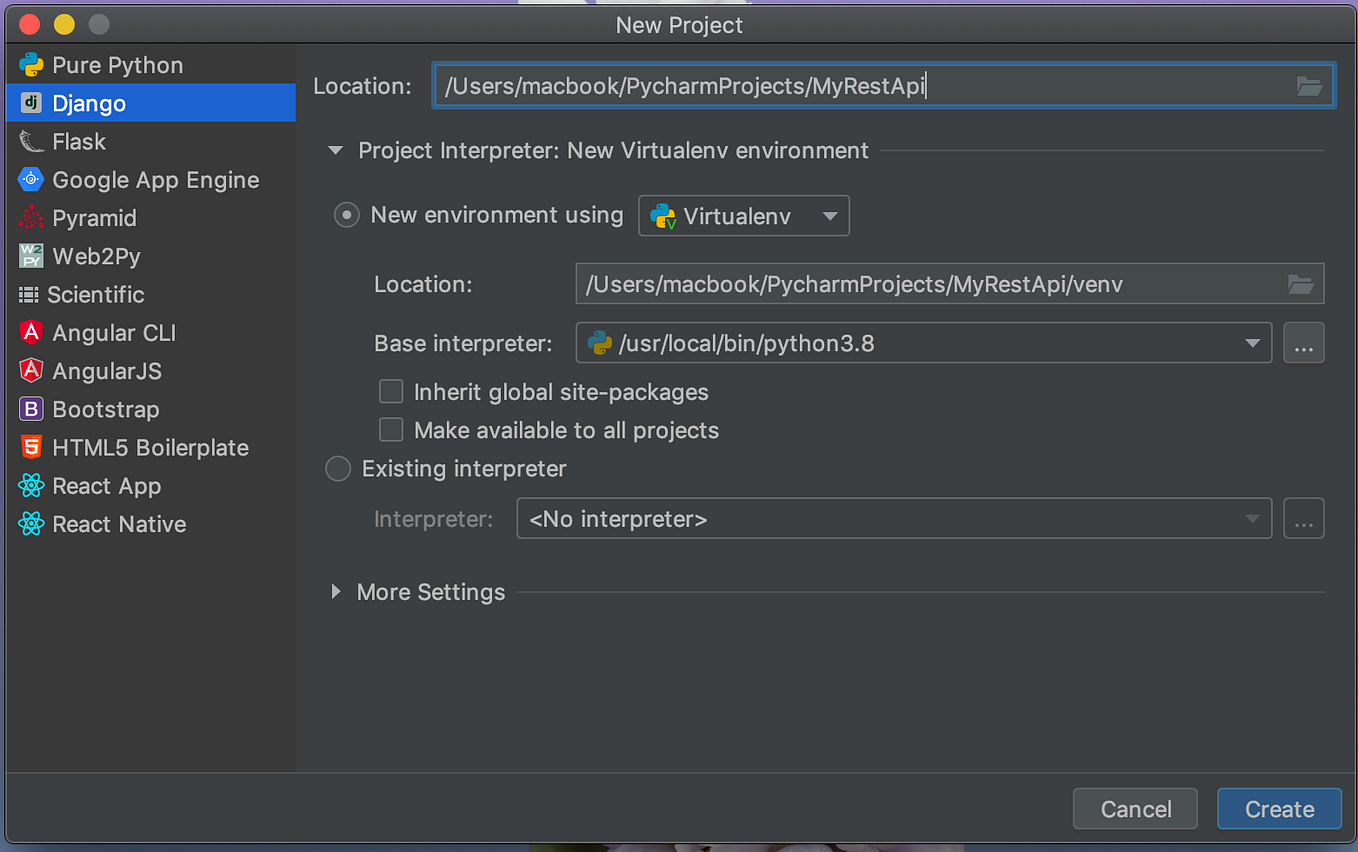This screenshot has width=1358, height=852.
Task: Choose the Scientific project type icon
Action: (x=32, y=294)
